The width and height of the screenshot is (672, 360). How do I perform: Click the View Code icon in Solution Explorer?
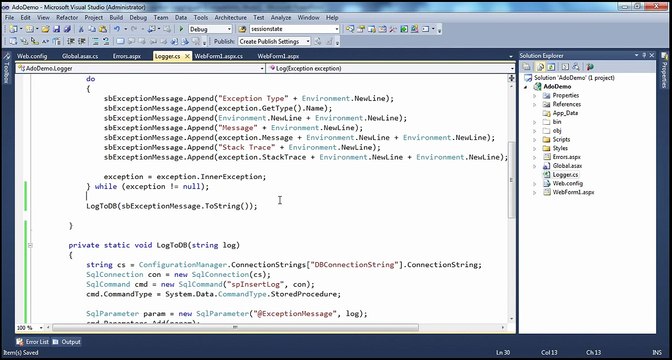565,67
